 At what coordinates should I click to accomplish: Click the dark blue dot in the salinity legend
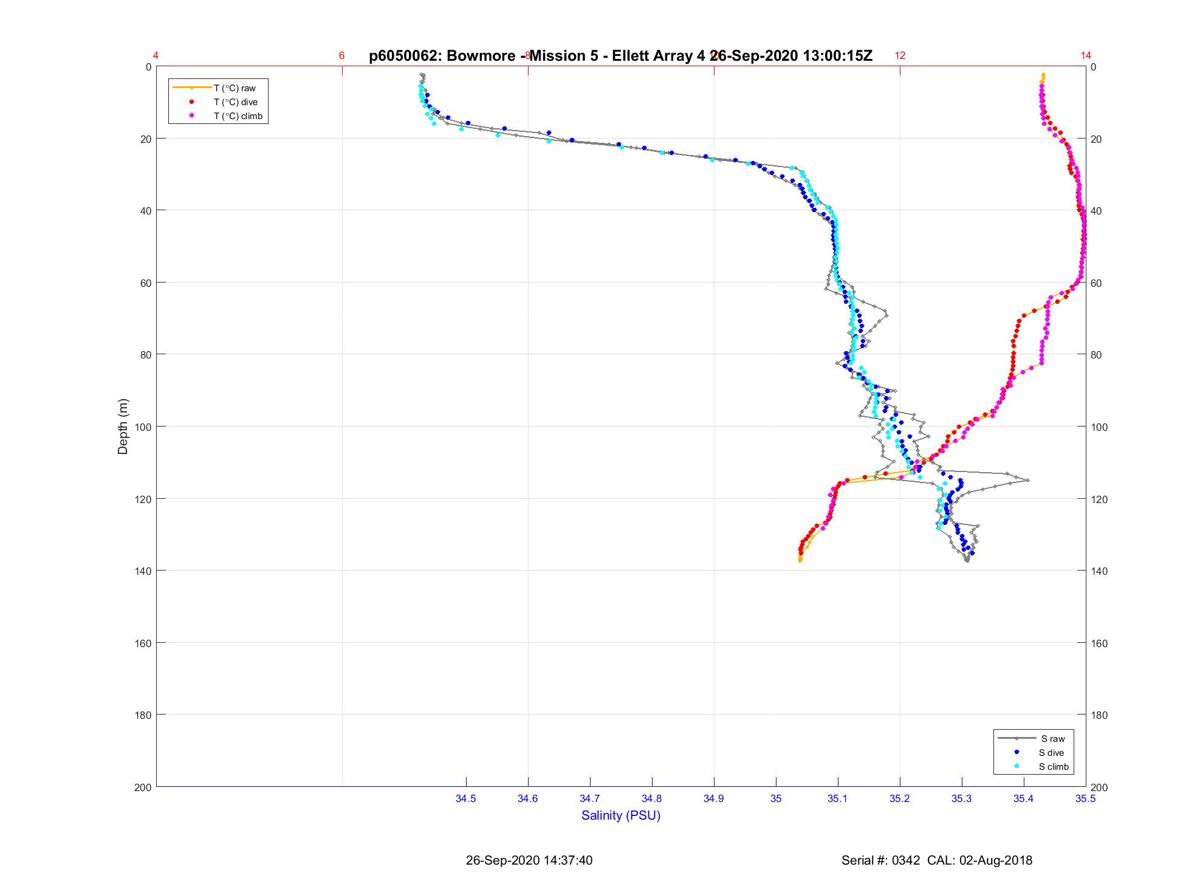tap(1016, 752)
